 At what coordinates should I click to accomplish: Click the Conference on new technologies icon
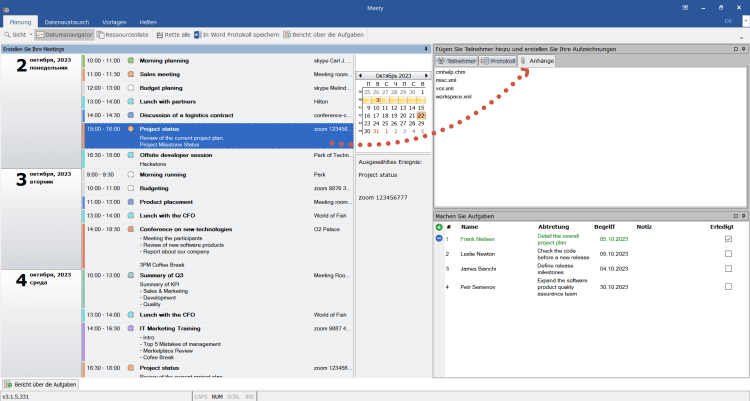point(131,229)
